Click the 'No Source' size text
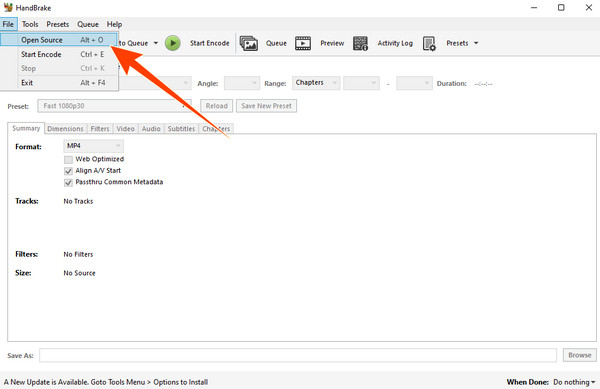 tap(80, 273)
